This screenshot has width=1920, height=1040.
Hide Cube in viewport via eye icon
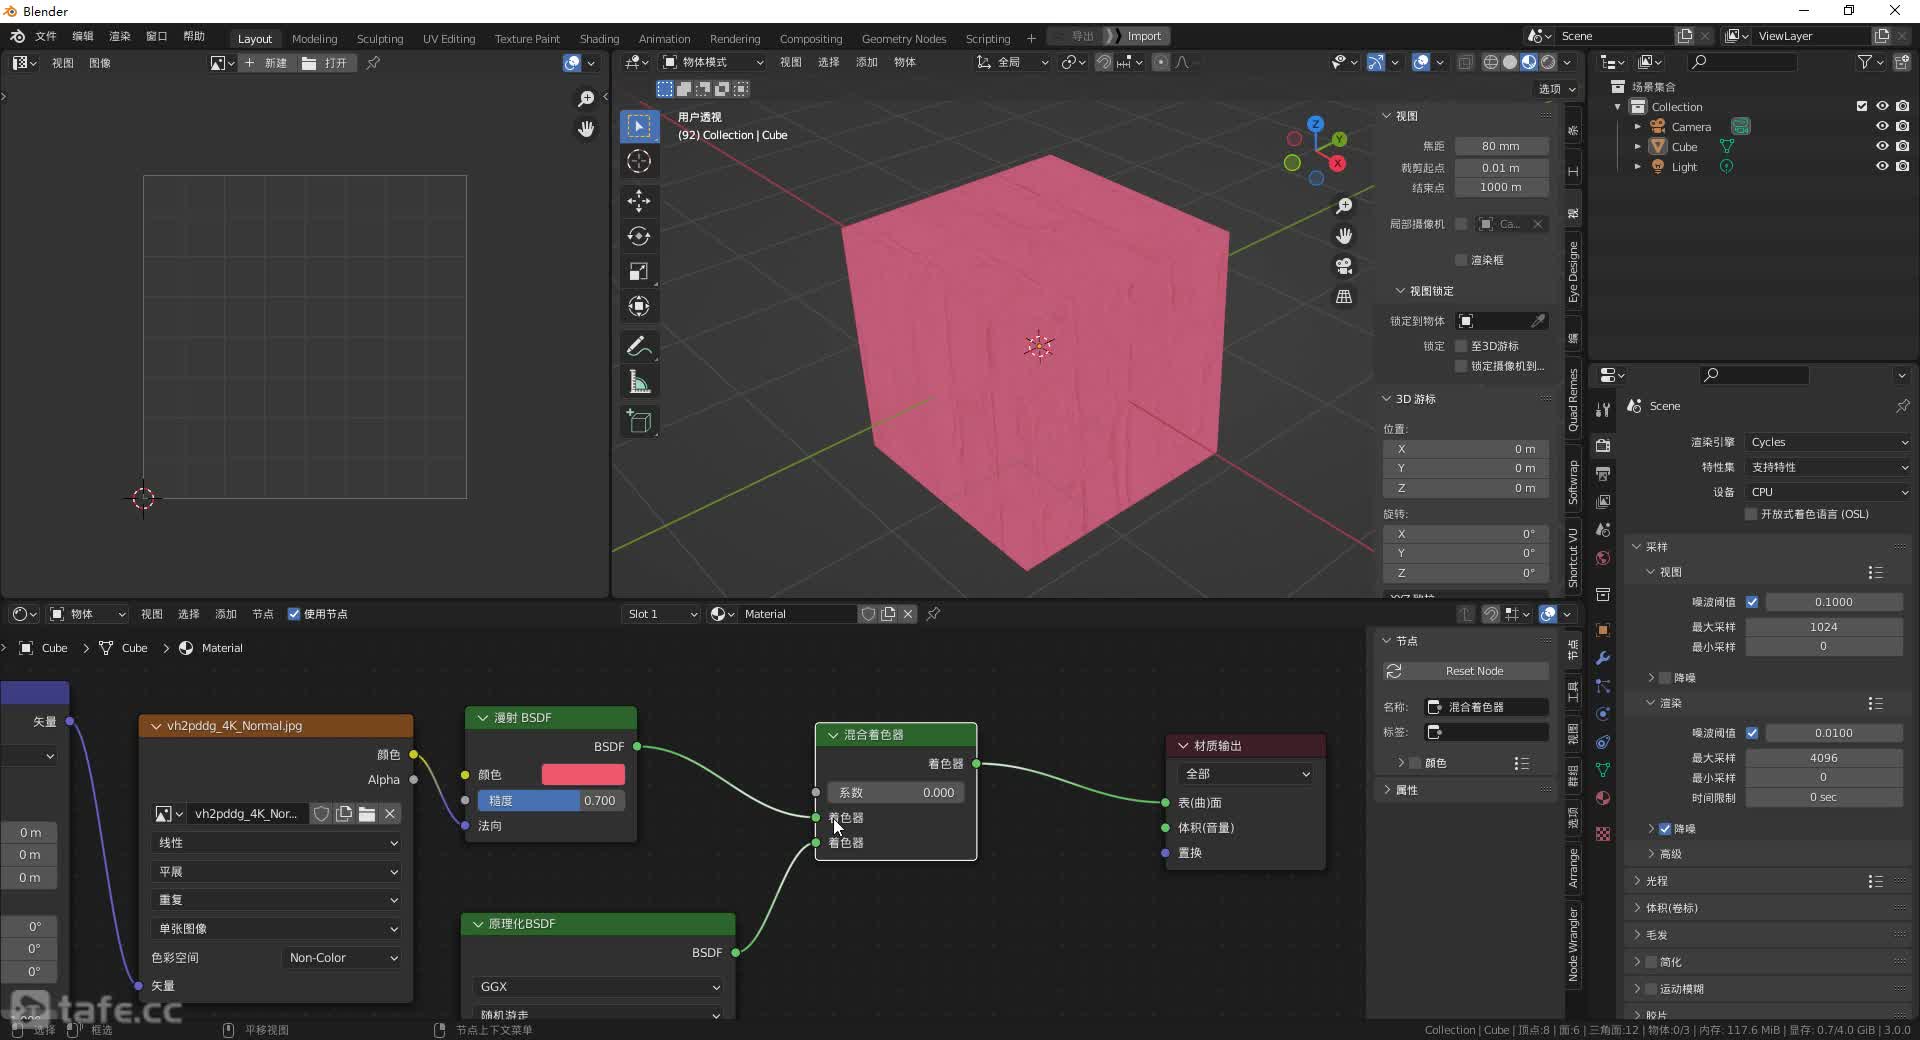tap(1882, 147)
